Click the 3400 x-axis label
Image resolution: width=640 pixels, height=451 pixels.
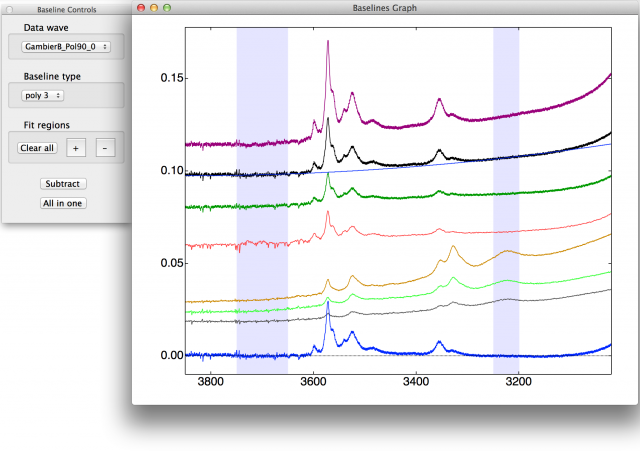pyautogui.click(x=416, y=382)
